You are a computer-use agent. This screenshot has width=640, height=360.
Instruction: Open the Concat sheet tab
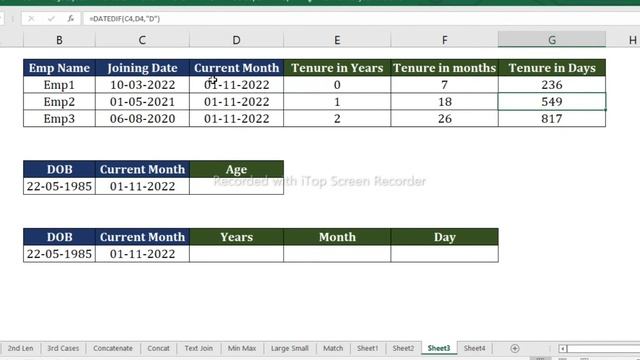coord(158,348)
